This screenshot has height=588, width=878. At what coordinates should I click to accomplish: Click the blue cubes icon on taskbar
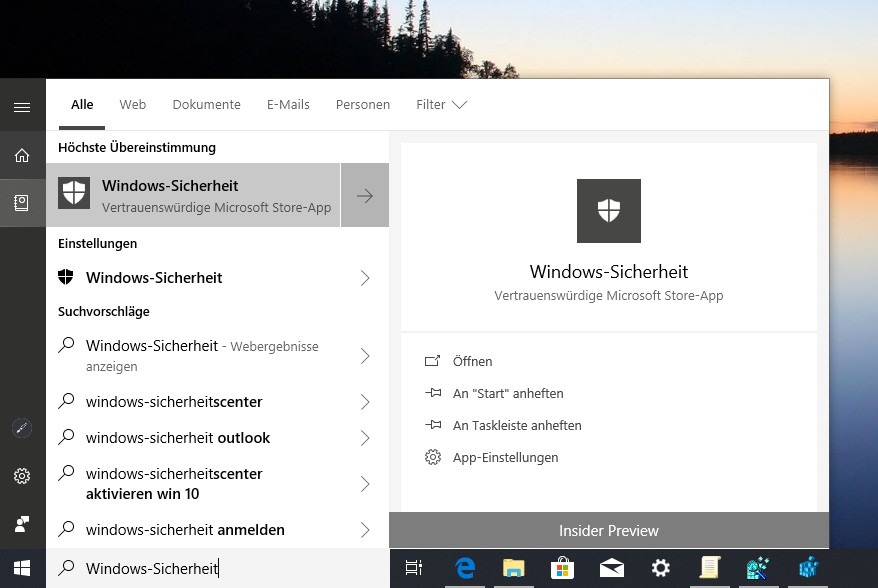point(808,568)
